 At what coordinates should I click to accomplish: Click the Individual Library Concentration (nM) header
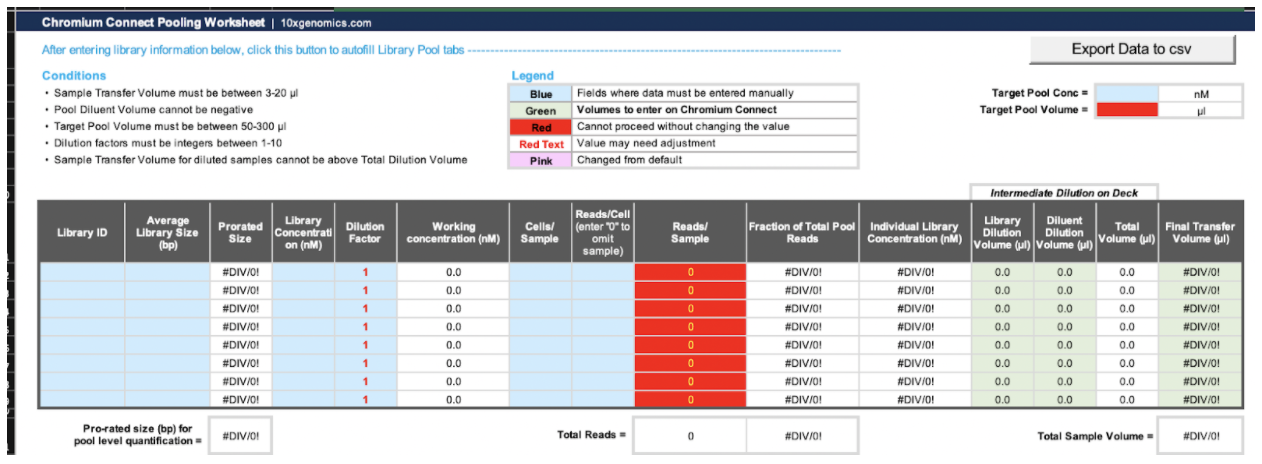click(915, 232)
